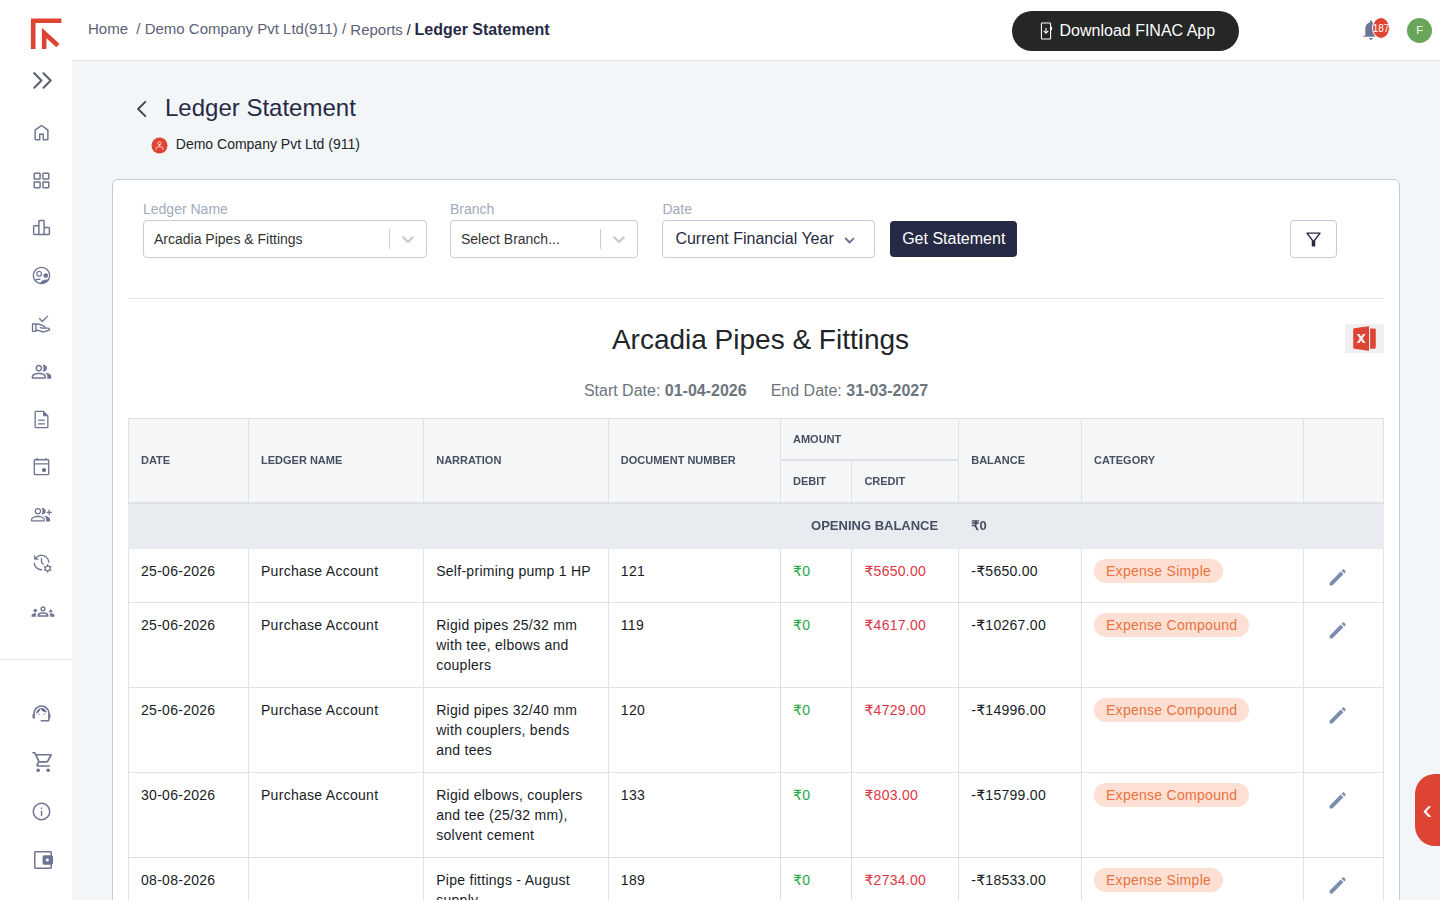1440x900 pixels.
Task: Click the Demo Company Pvt Ltd (911) label
Action: pyautogui.click(x=267, y=144)
